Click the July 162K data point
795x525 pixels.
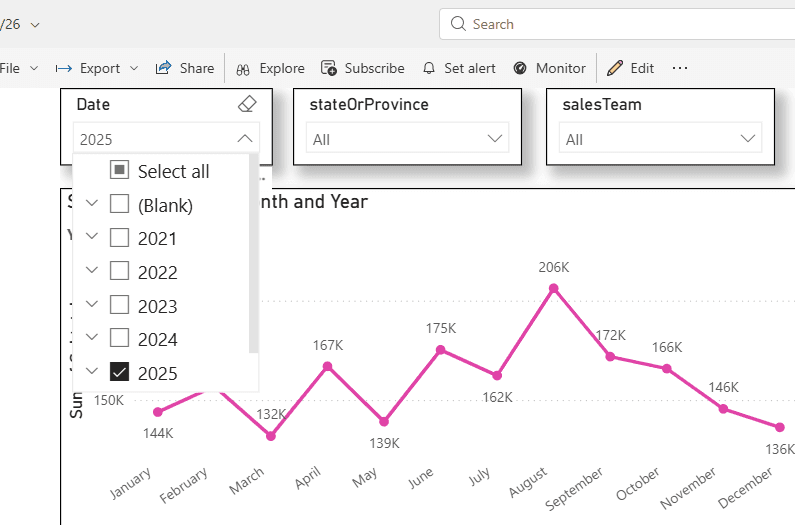pyautogui.click(x=497, y=375)
